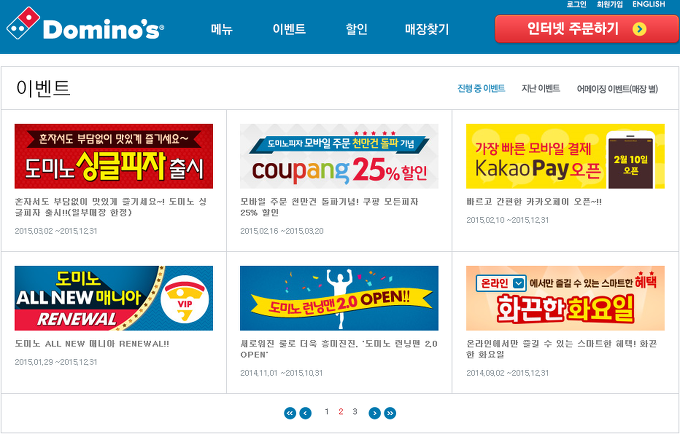Open the 이벤트 navigation item

[289, 29]
